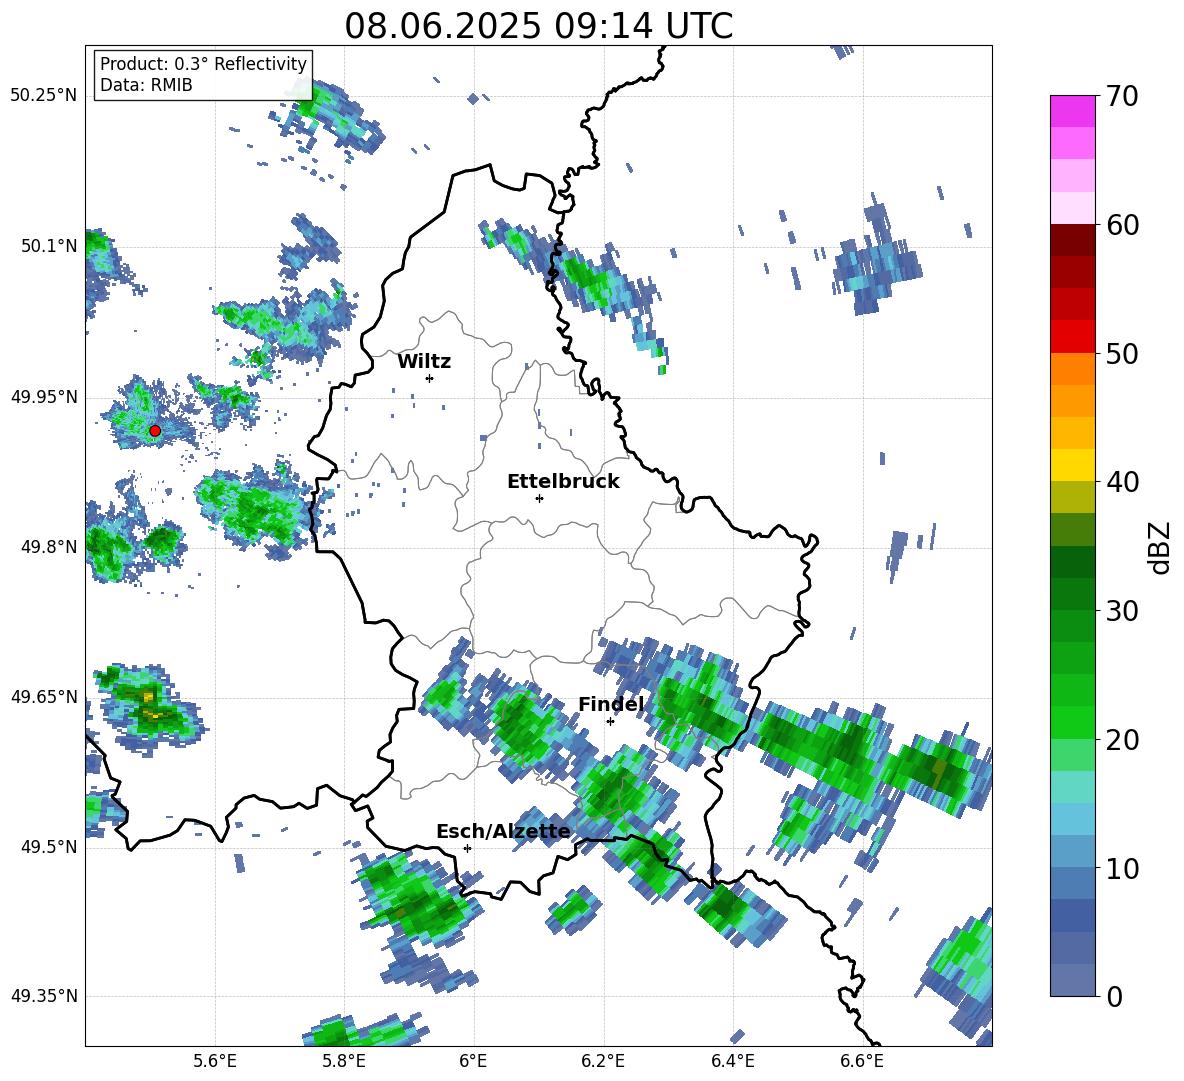Select the Wiltz city label
This screenshot has height=1081, width=1184.
pos(424,362)
